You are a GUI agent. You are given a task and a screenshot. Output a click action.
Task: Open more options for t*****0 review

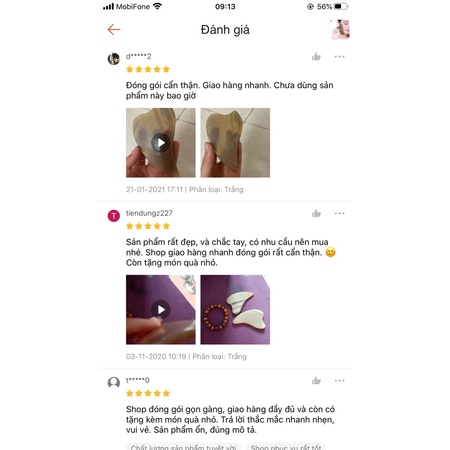339,381
